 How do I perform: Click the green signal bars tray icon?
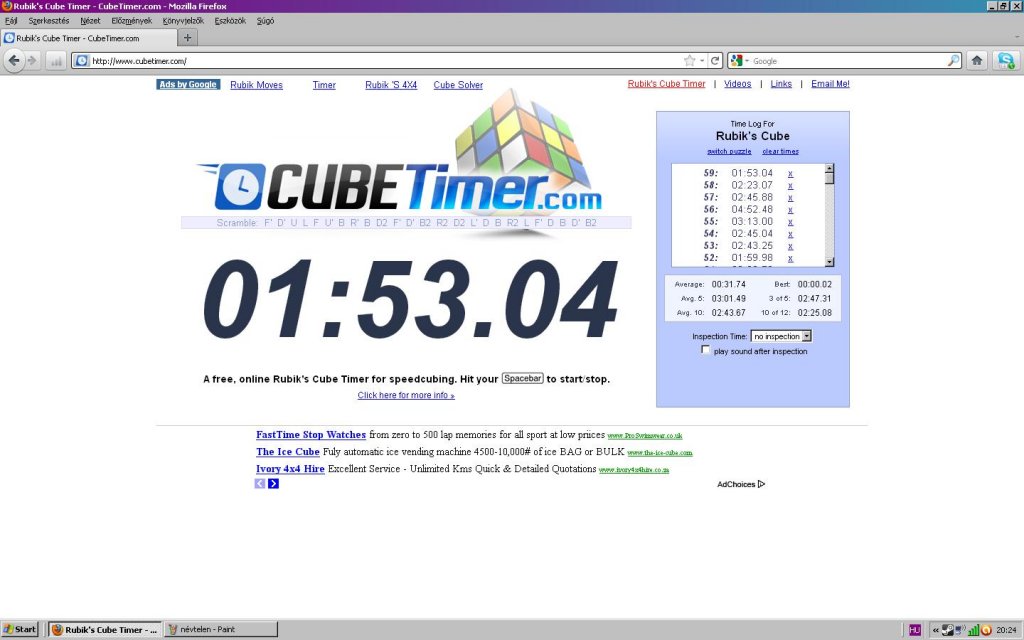974,630
